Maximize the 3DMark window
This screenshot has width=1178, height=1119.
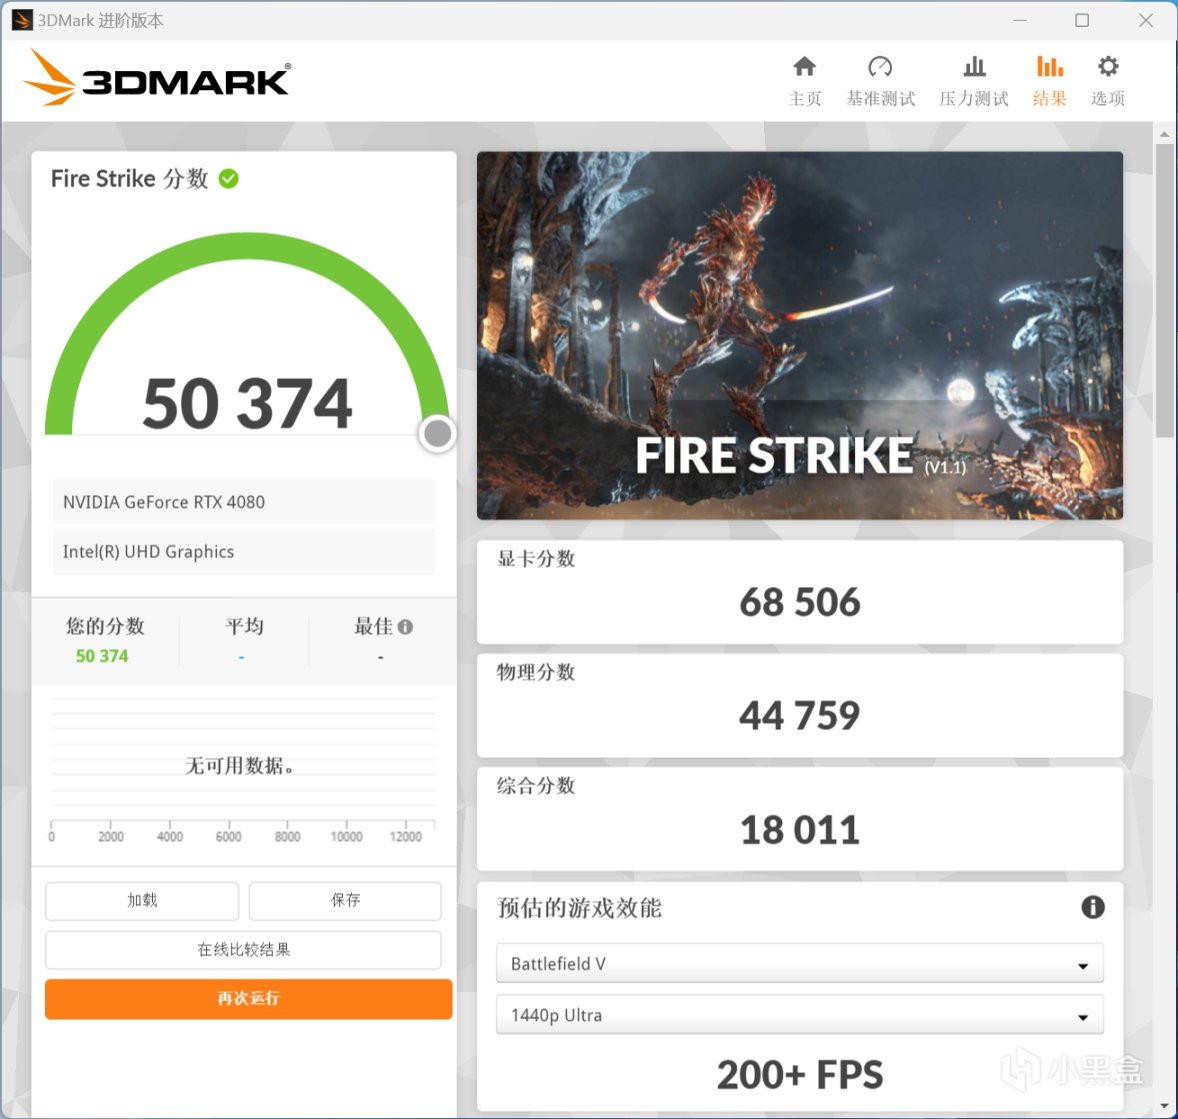pos(1082,20)
